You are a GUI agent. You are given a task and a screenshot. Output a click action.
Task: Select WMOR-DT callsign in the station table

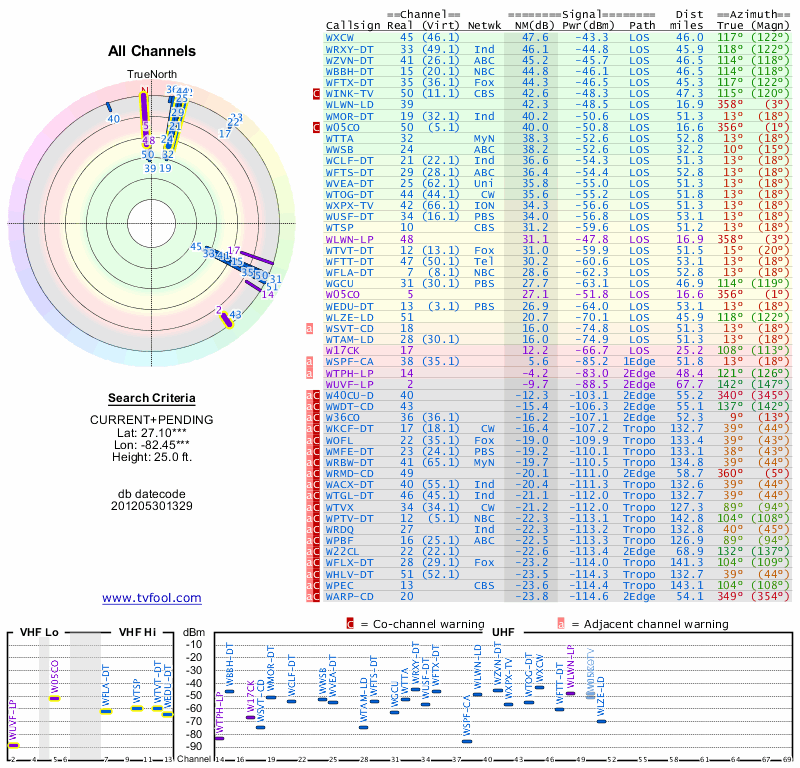coord(349,116)
